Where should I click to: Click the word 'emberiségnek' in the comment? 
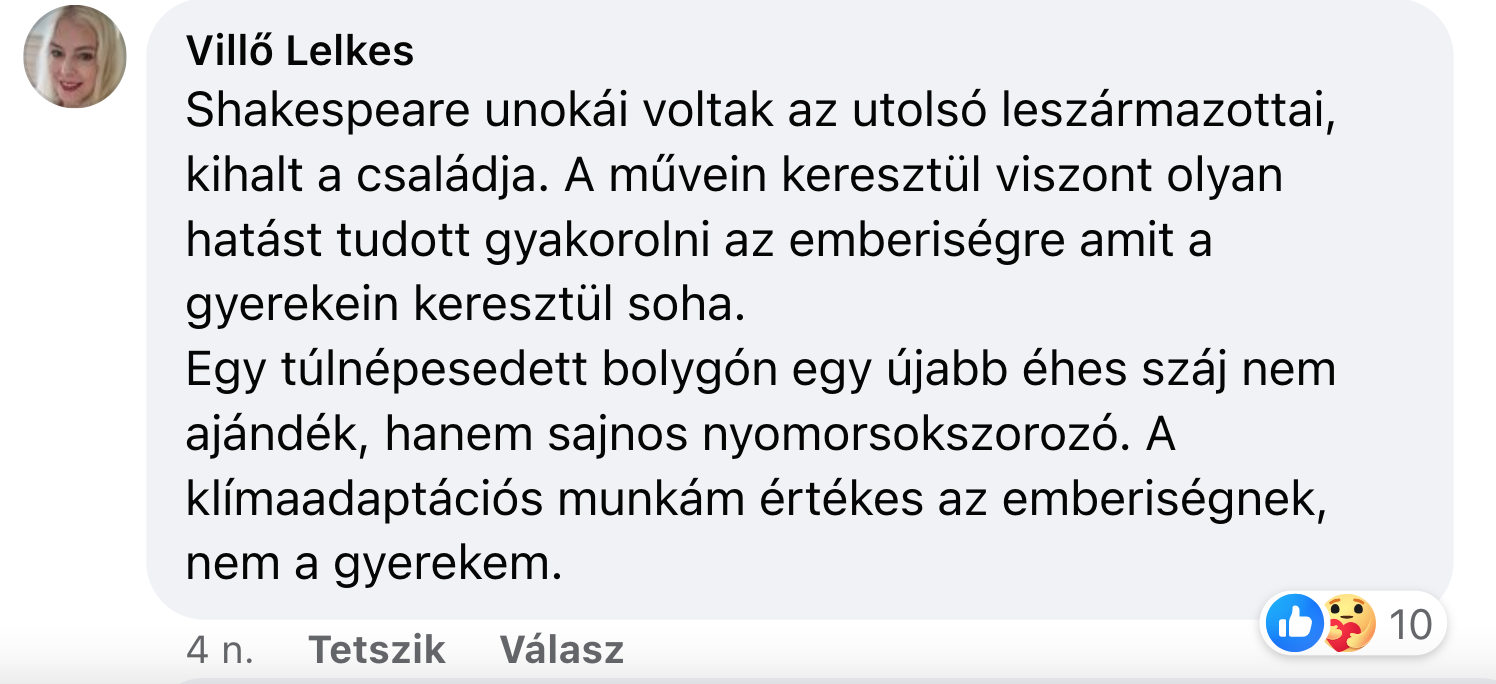1164,500
